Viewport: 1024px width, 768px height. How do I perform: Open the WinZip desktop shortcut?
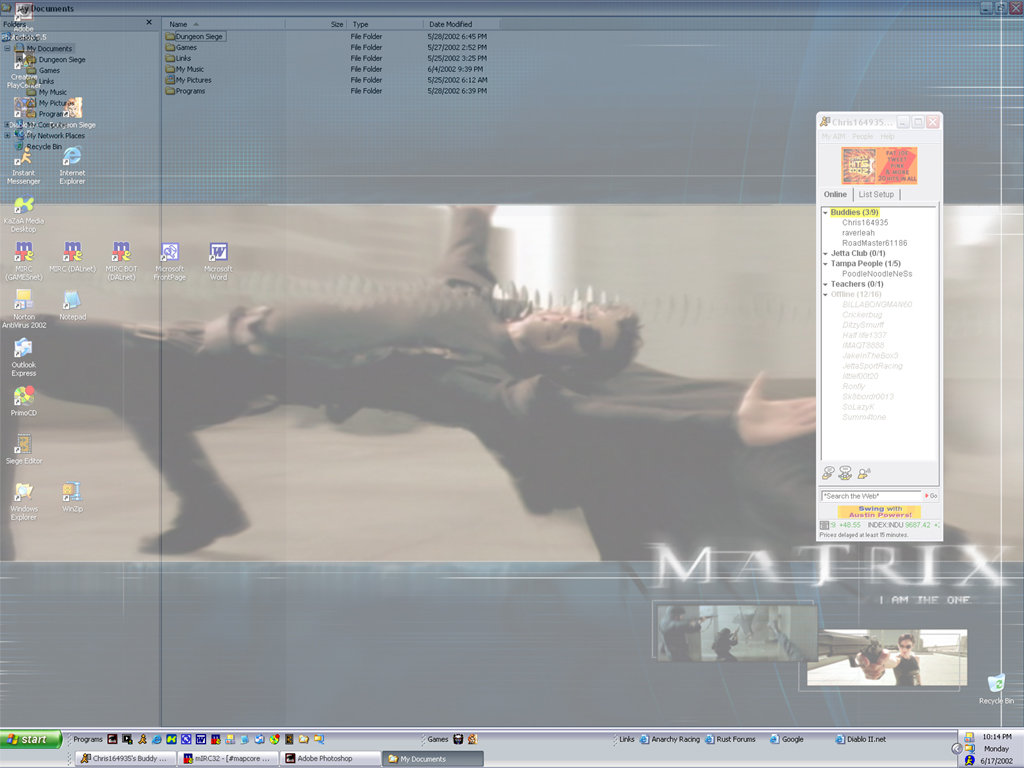(72, 497)
